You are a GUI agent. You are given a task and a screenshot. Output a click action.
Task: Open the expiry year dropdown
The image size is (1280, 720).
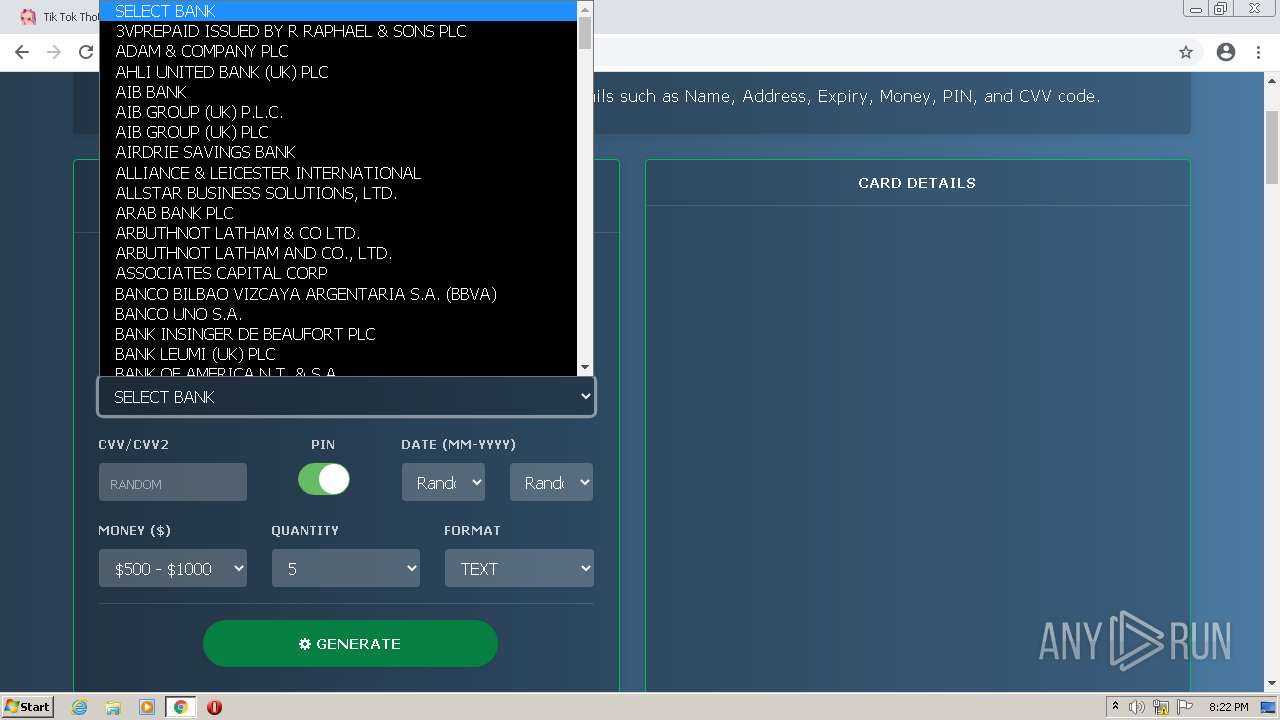click(x=551, y=483)
